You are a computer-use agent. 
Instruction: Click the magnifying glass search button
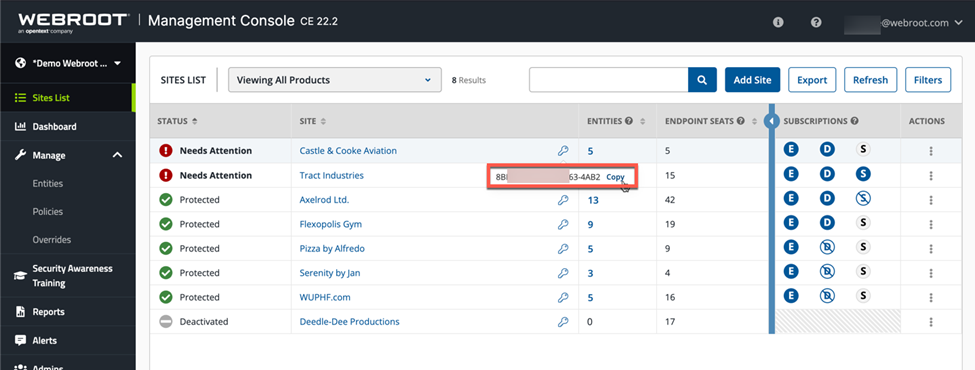click(703, 80)
